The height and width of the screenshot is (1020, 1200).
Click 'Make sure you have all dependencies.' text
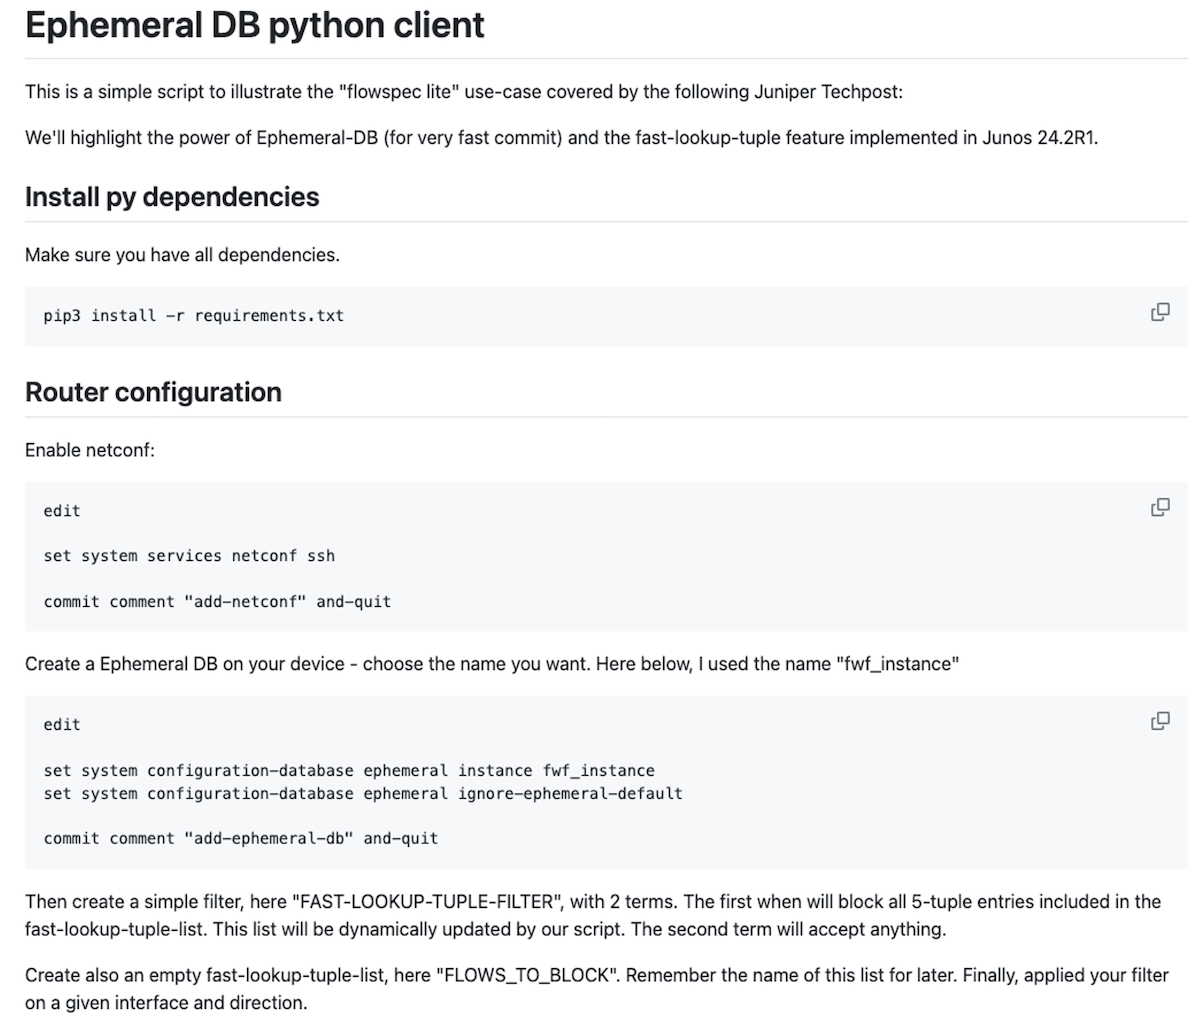(182, 255)
